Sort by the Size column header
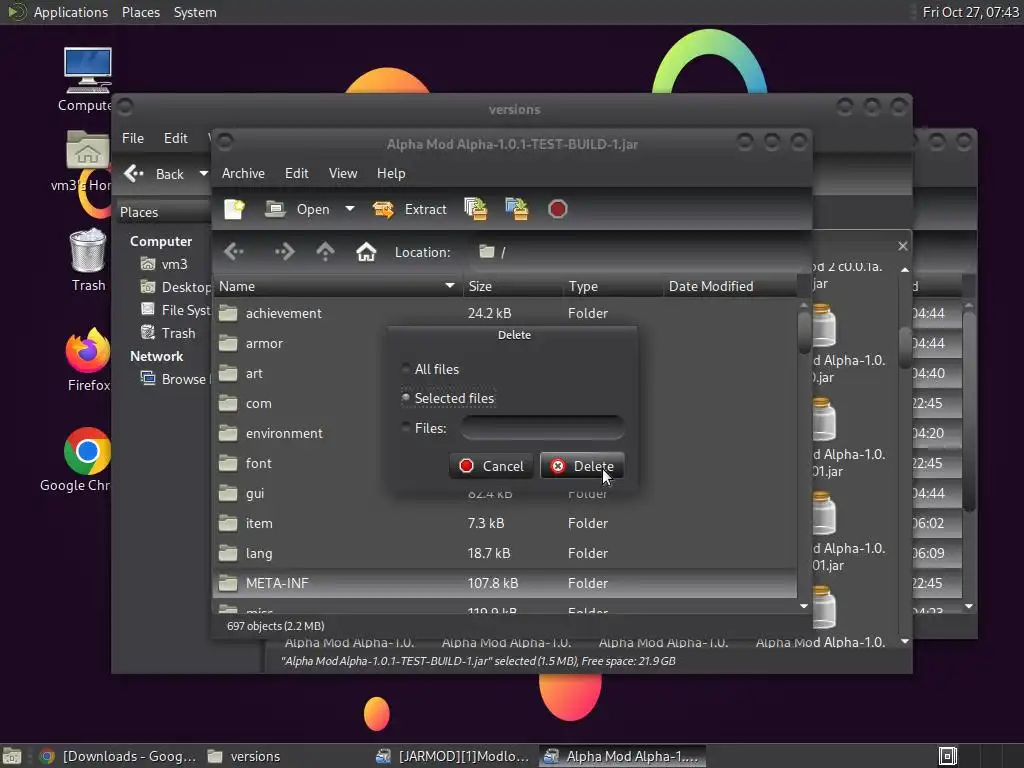The width and height of the screenshot is (1024, 768). (513, 286)
